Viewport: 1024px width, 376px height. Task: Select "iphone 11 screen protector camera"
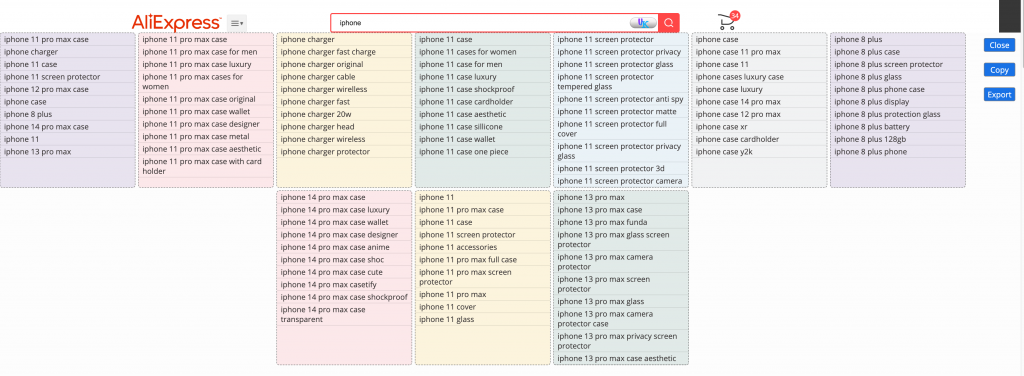coord(621,181)
